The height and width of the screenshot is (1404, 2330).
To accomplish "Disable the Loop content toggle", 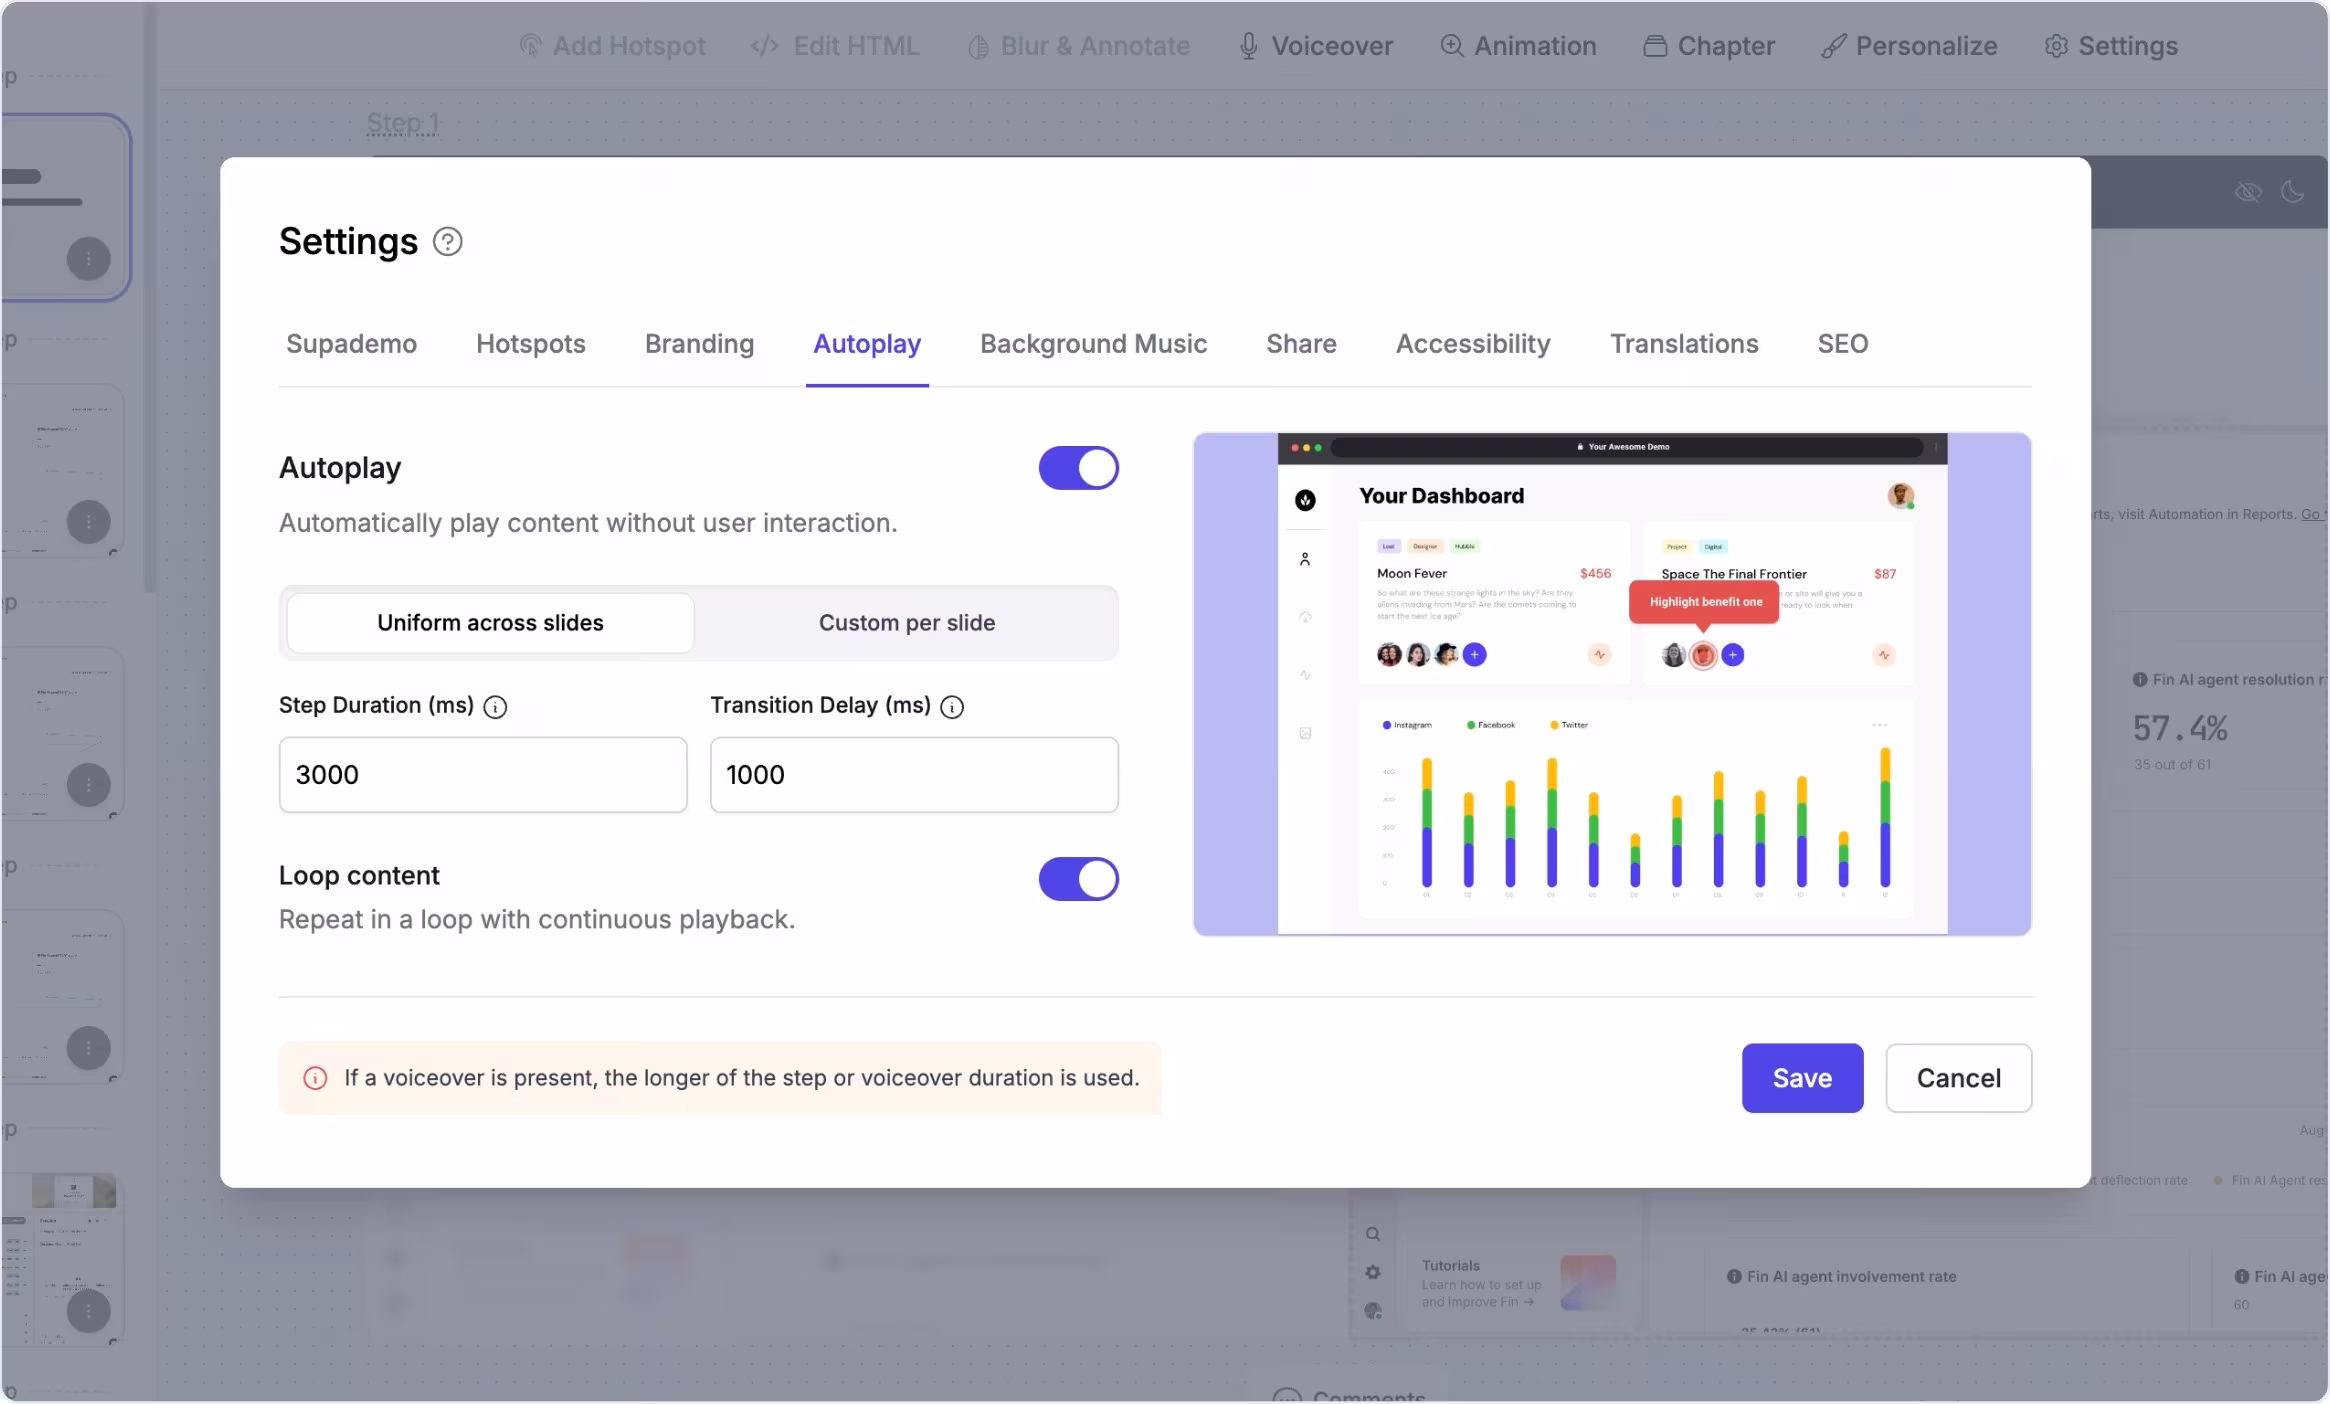I will point(1078,879).
